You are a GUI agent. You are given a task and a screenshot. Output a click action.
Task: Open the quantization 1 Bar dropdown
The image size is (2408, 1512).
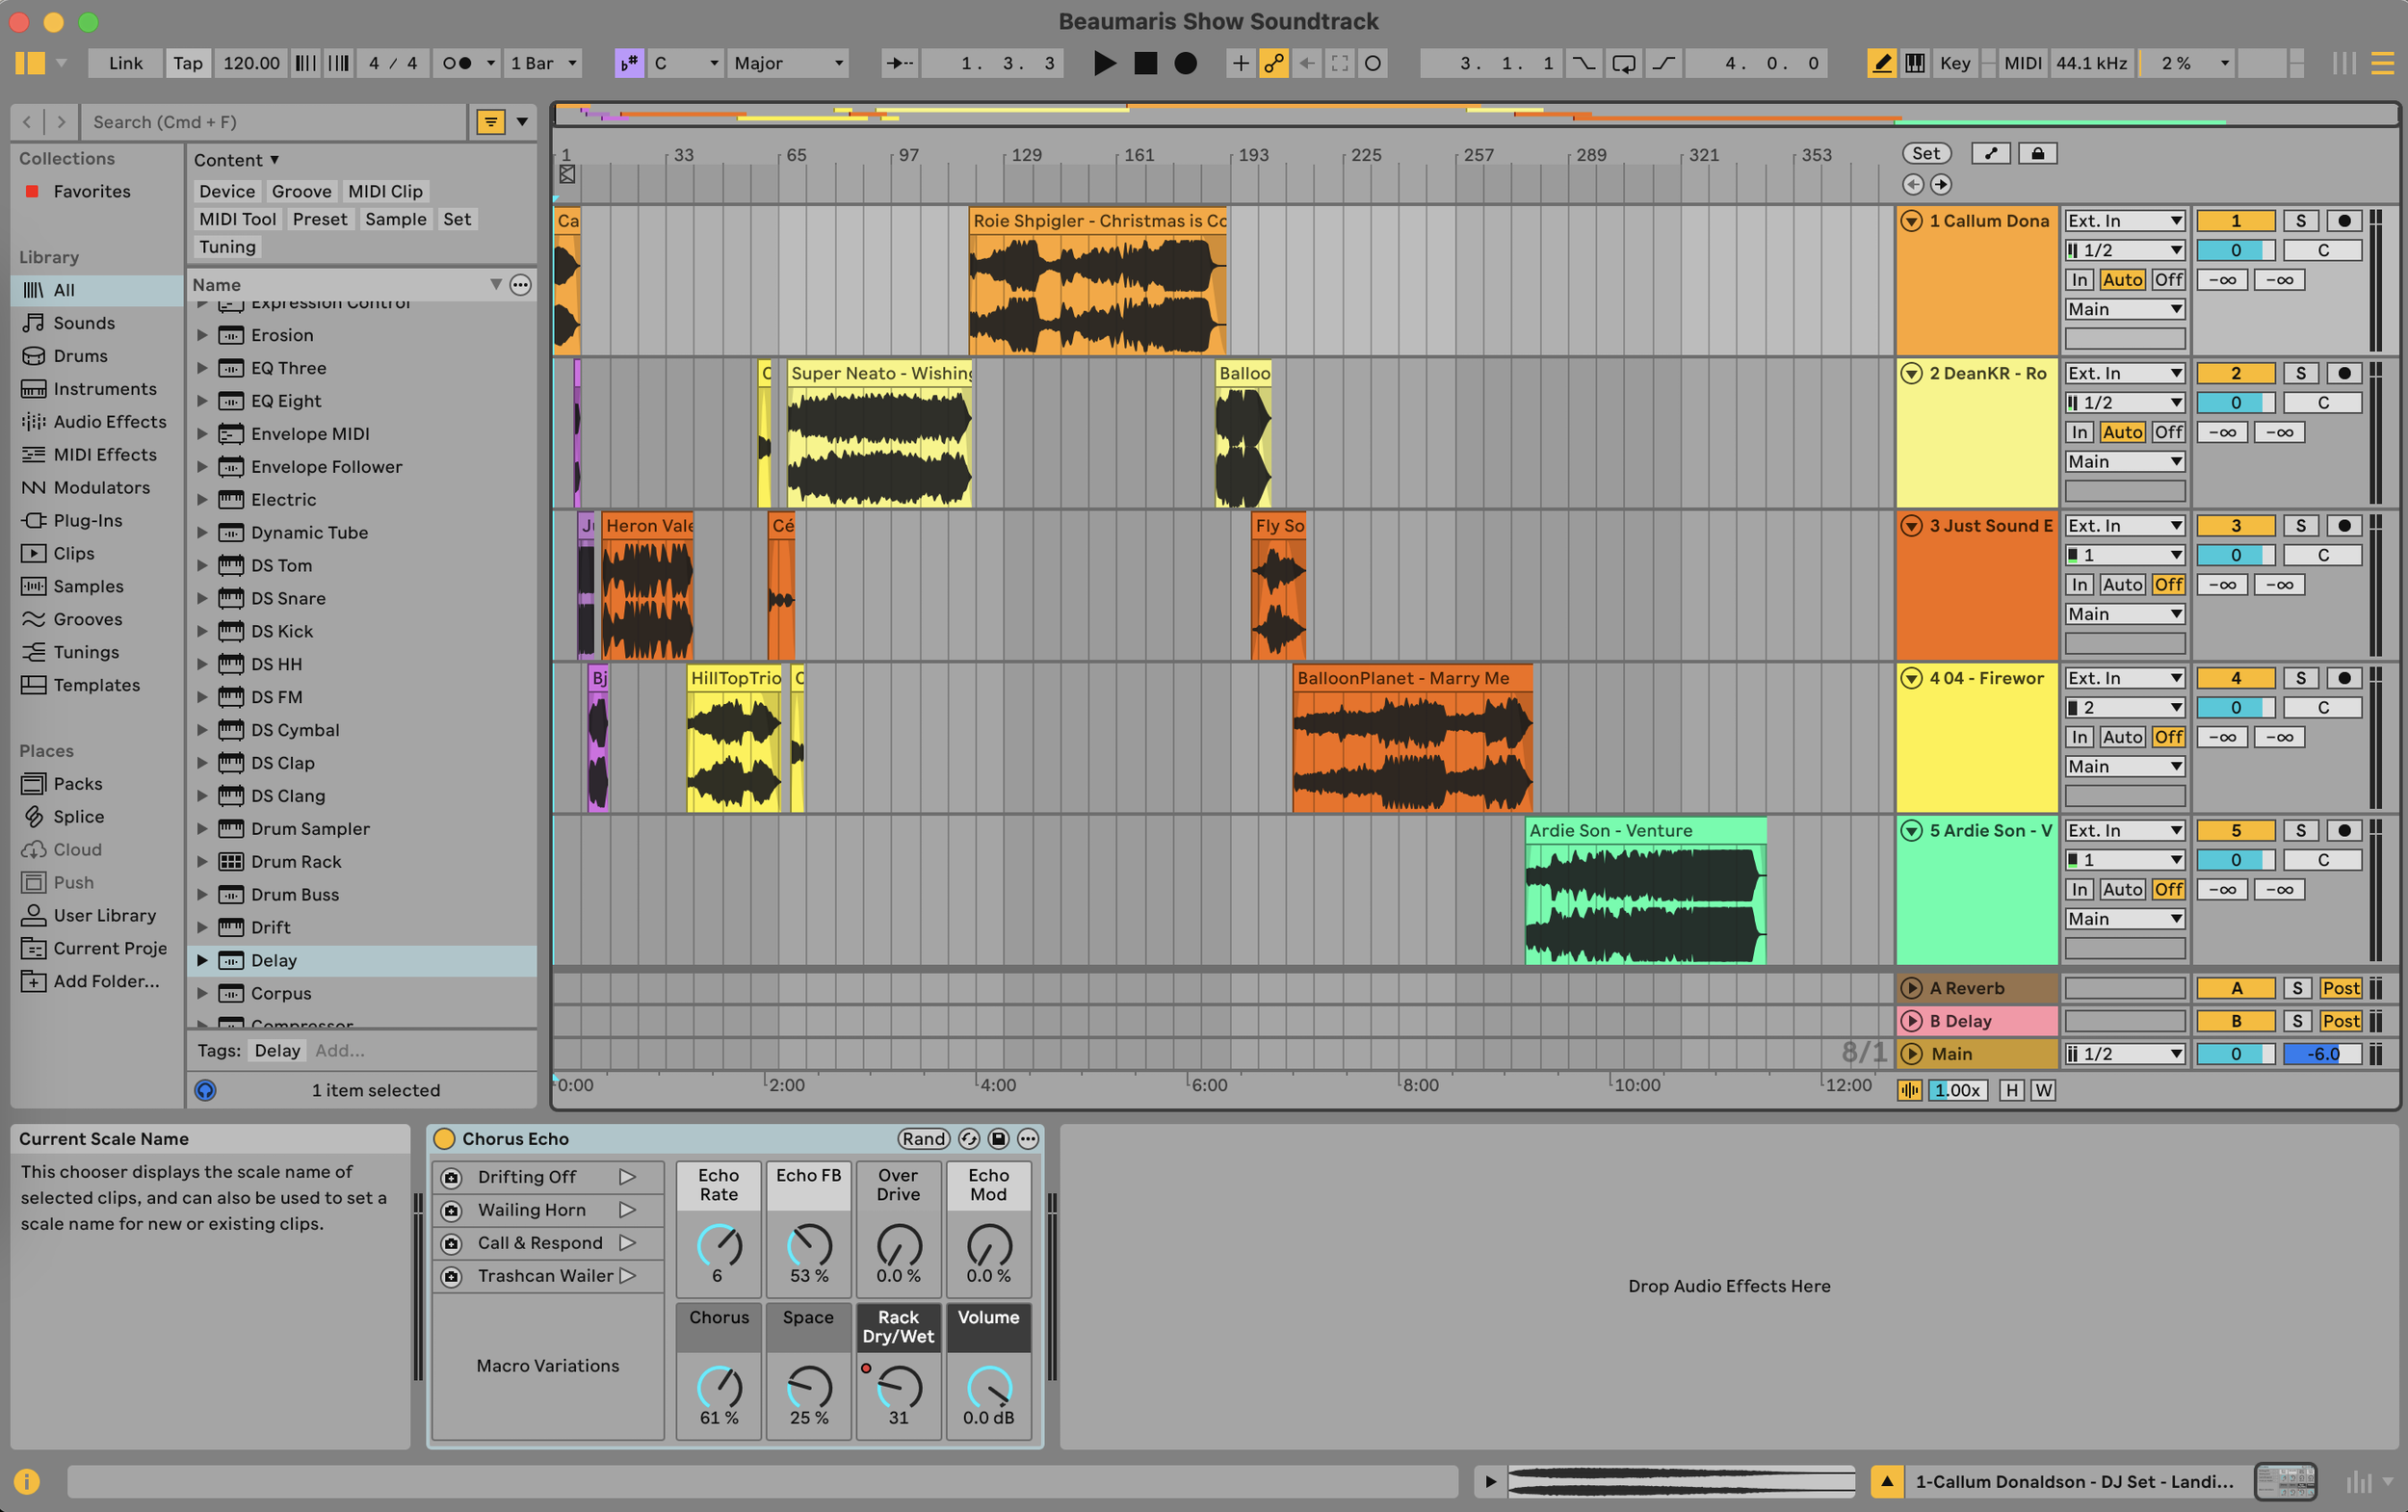pos(543,63)
